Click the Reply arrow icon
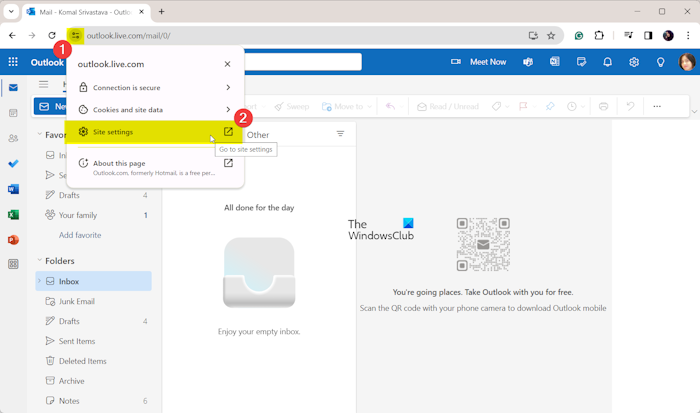 (390, 106)
